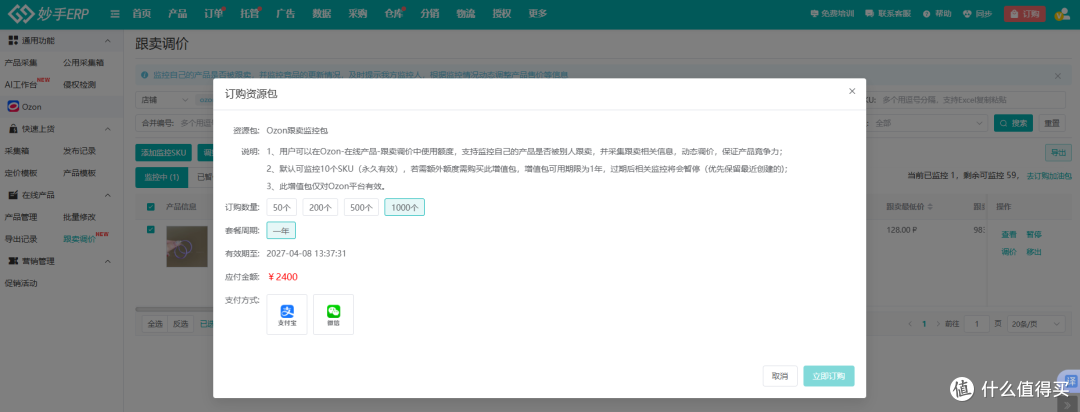Open the product thumbnail image
The height and width of the screenshot is (412, 1080).
point(187,246)
